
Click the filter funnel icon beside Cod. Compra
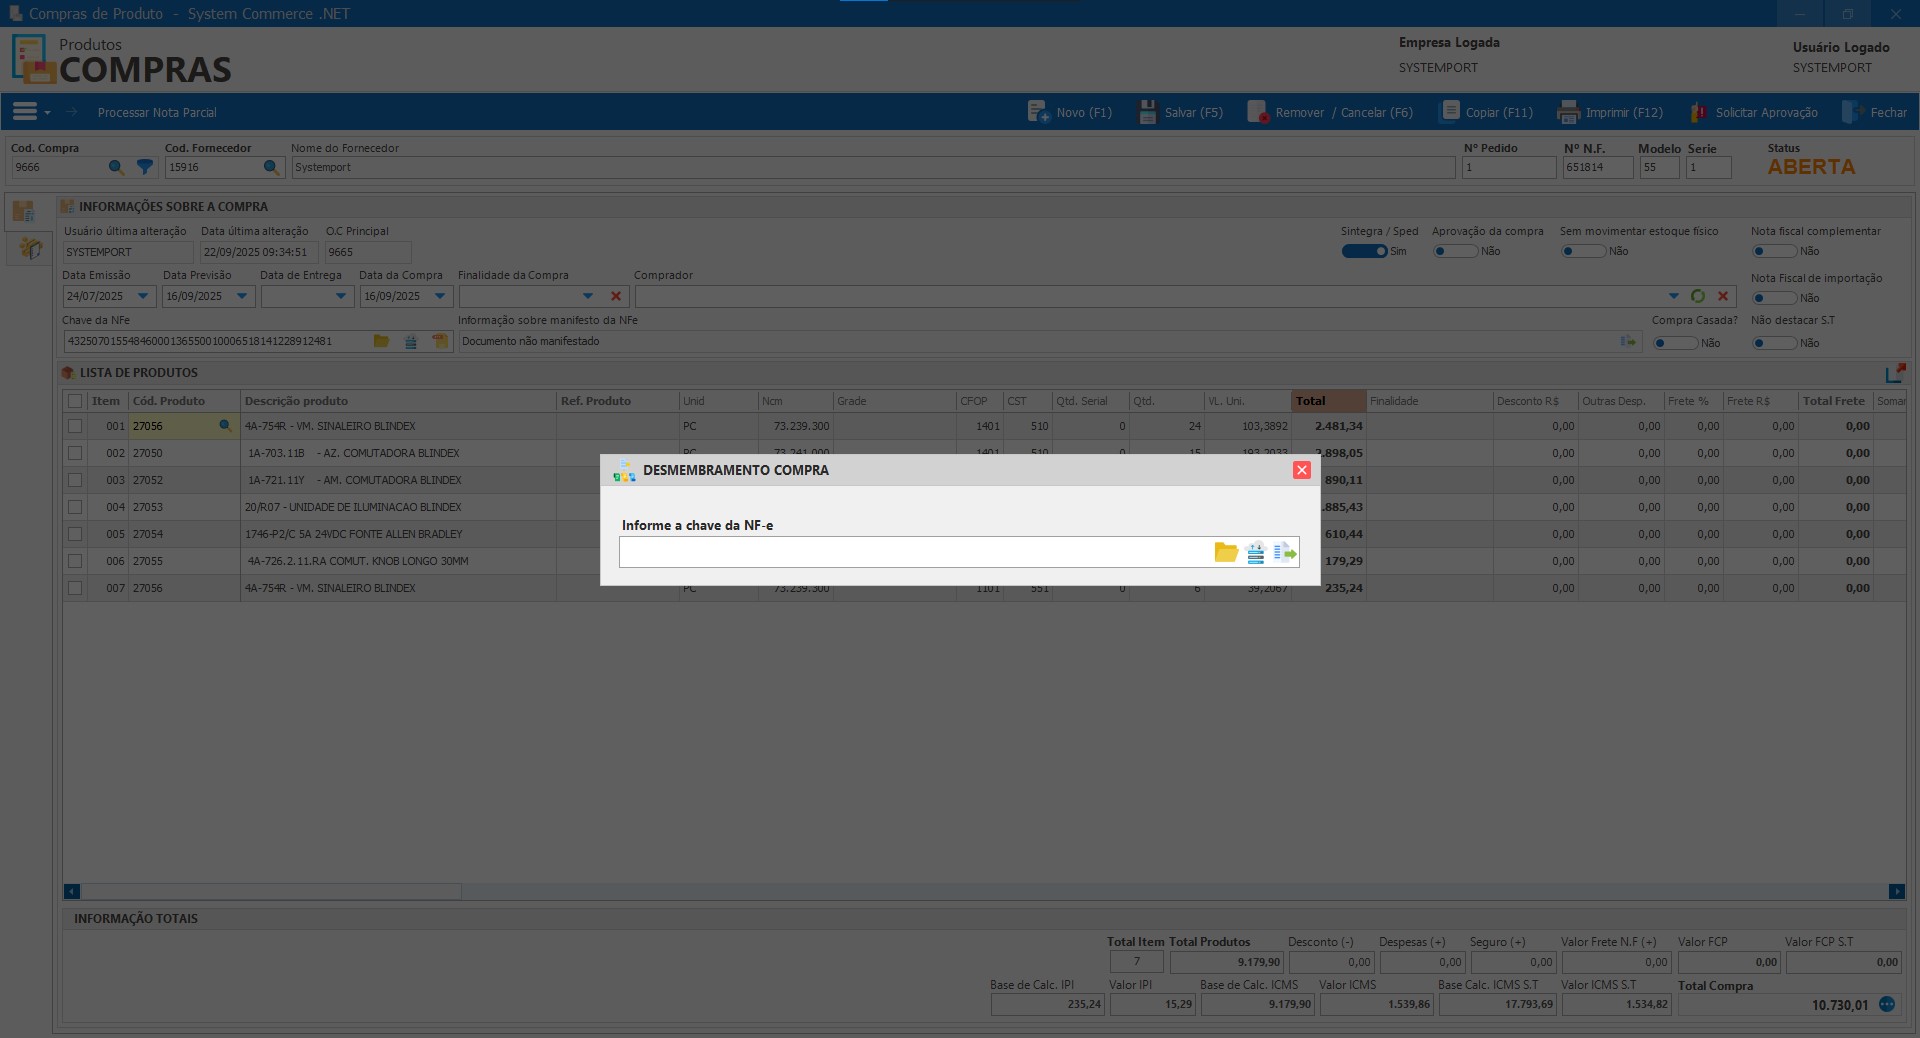(x=145, y=167)
